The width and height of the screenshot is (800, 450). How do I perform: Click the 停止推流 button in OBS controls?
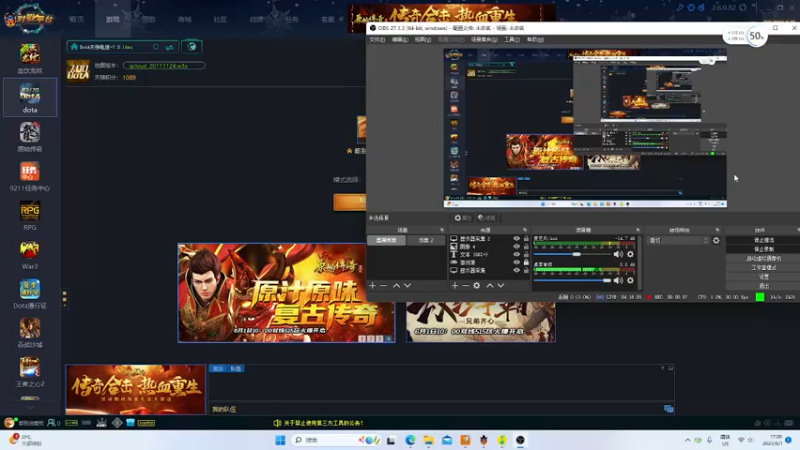point(763,240)
